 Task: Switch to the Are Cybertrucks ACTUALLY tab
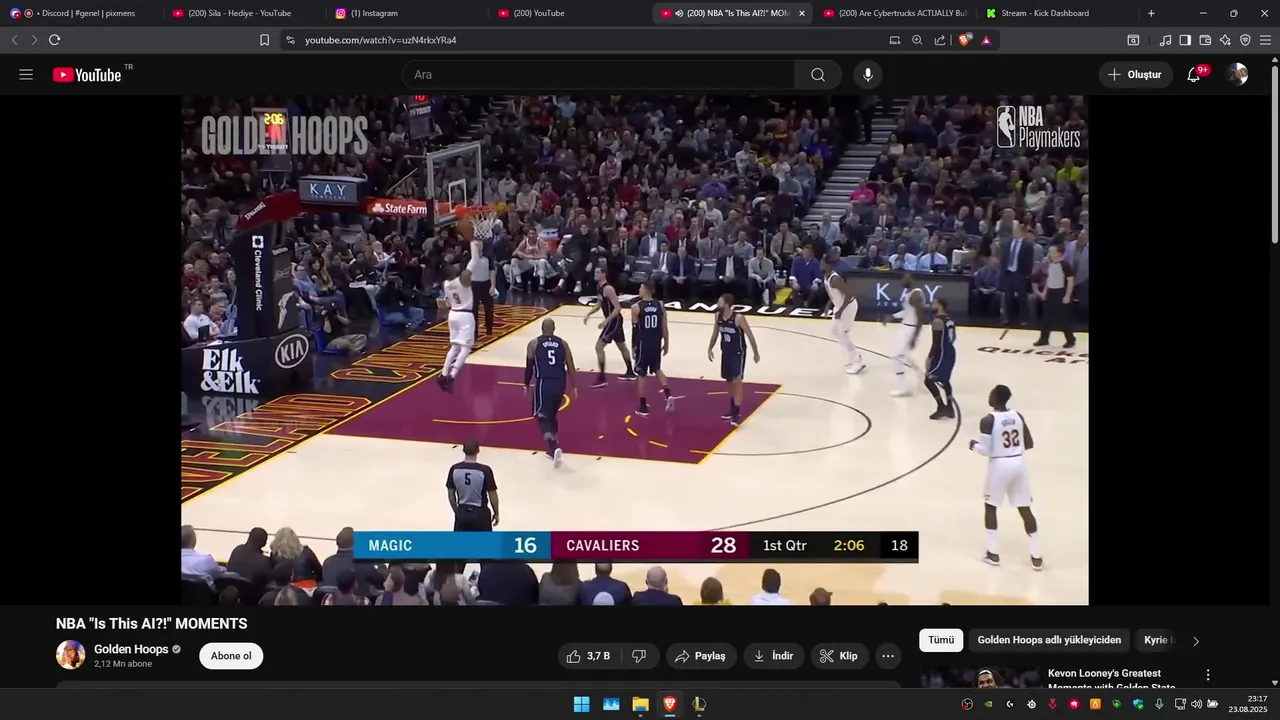[895, 13]
